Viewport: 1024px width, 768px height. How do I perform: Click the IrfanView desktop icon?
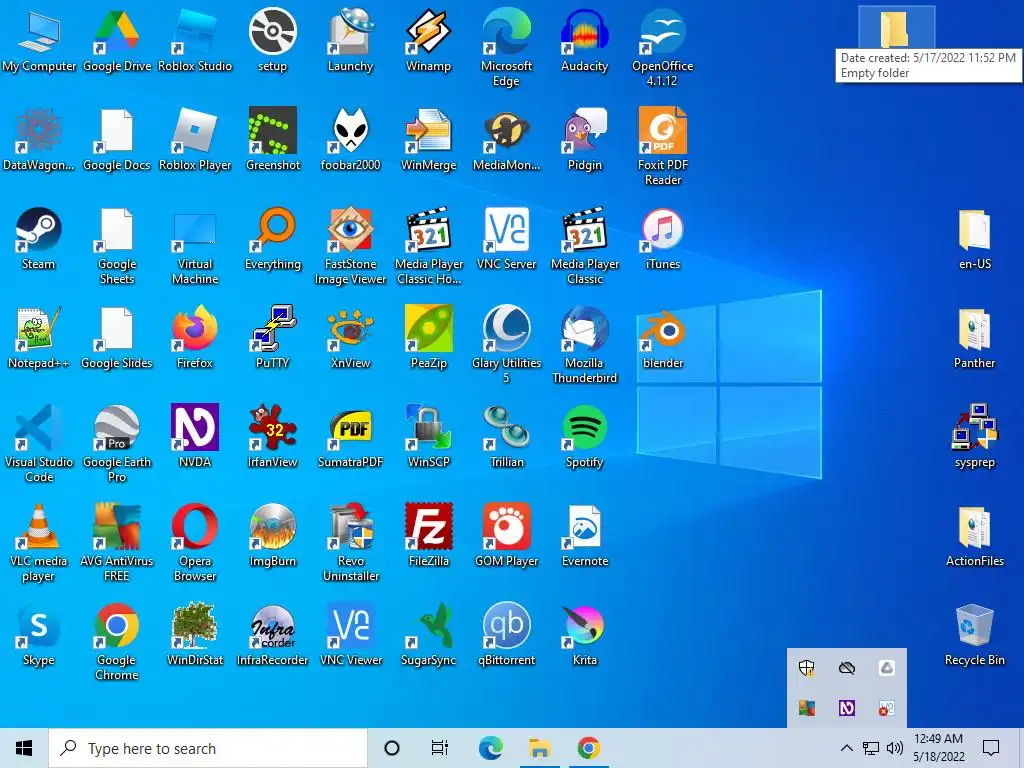[273, 436]
